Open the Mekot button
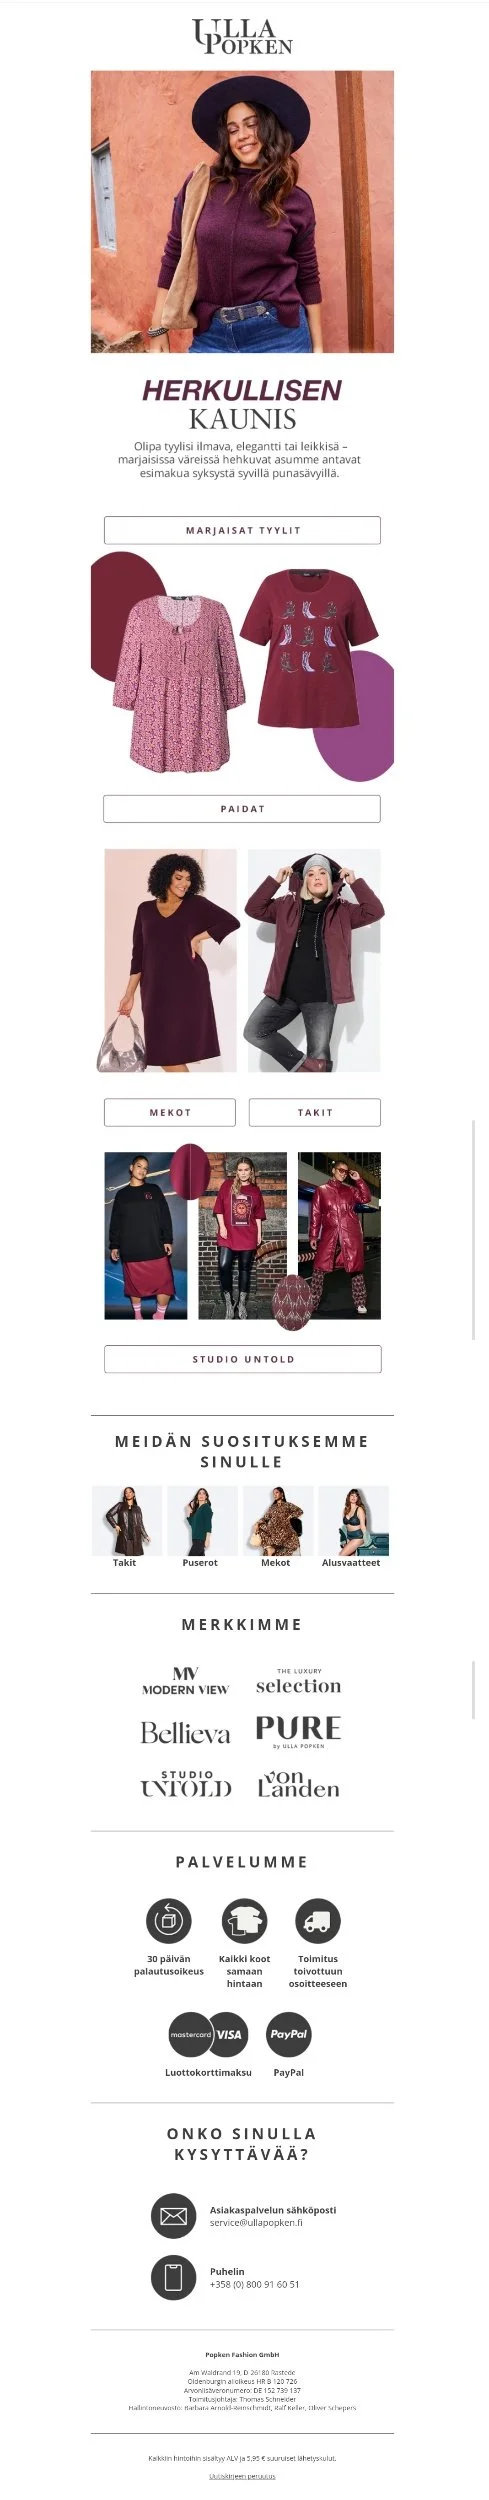 pos(170,1112)
